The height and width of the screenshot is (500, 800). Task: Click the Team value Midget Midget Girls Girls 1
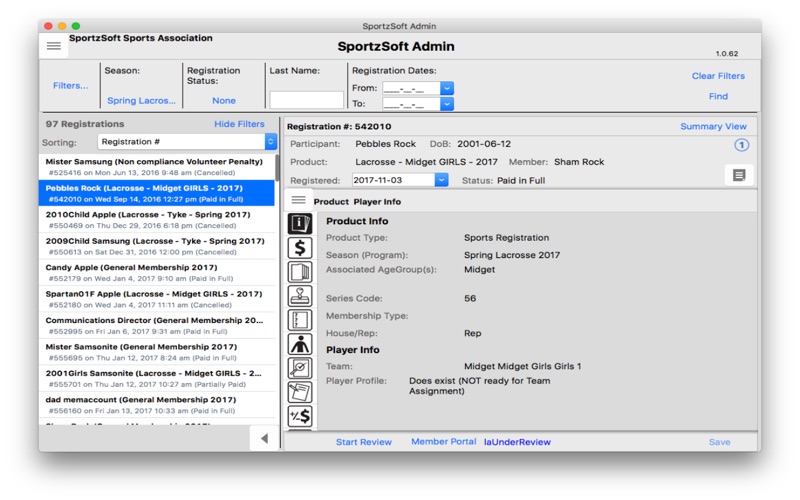522,366
